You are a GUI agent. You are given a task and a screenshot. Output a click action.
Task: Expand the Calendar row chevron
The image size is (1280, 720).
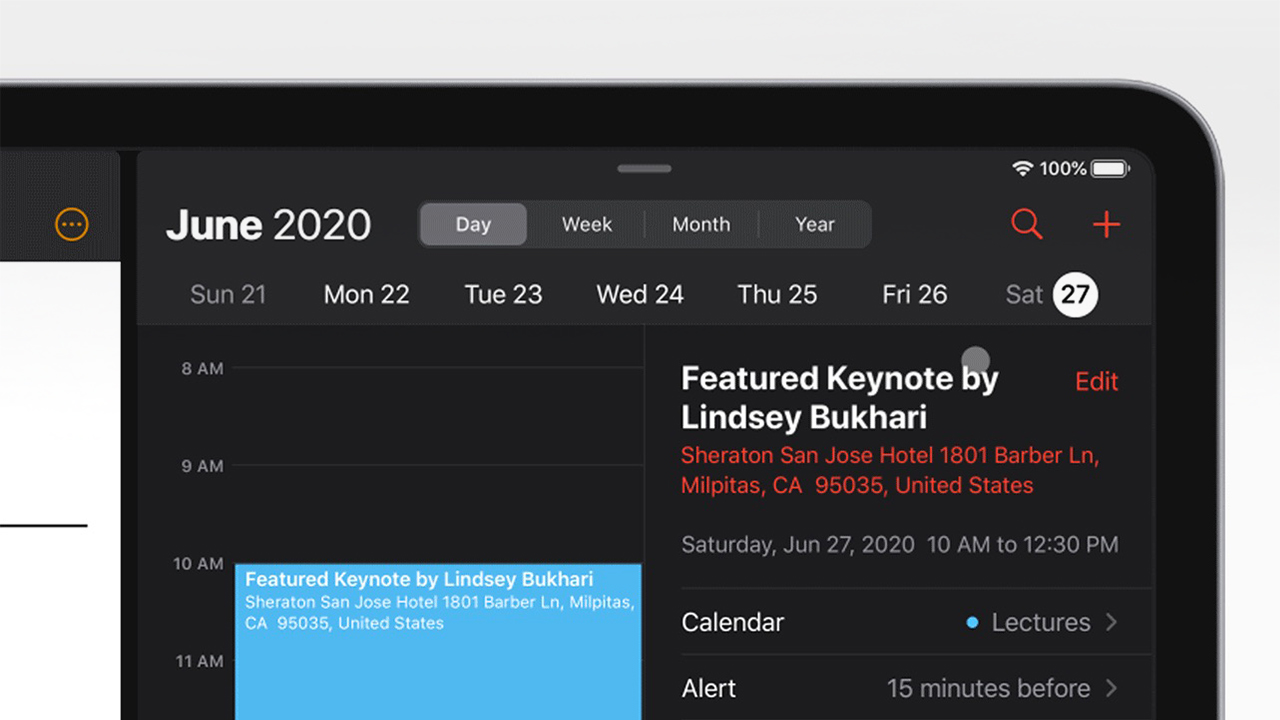(1111, 622)
